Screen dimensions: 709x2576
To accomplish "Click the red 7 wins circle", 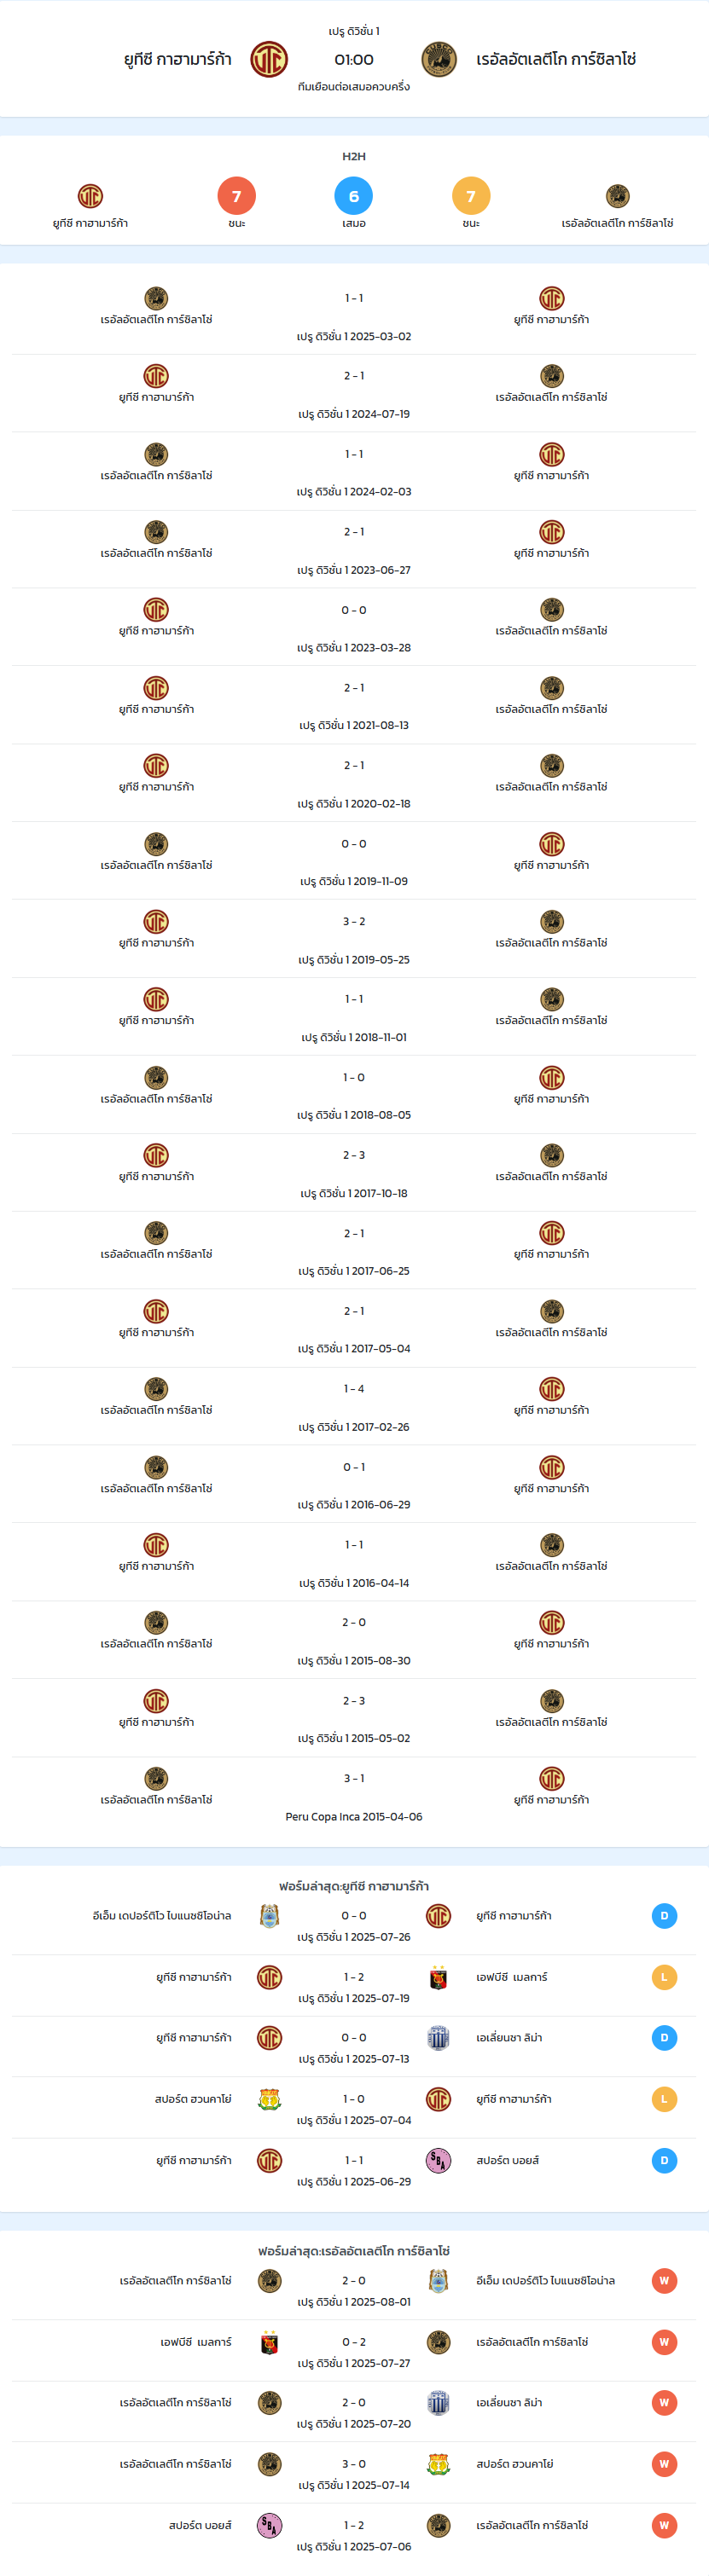I will (237, 196).
